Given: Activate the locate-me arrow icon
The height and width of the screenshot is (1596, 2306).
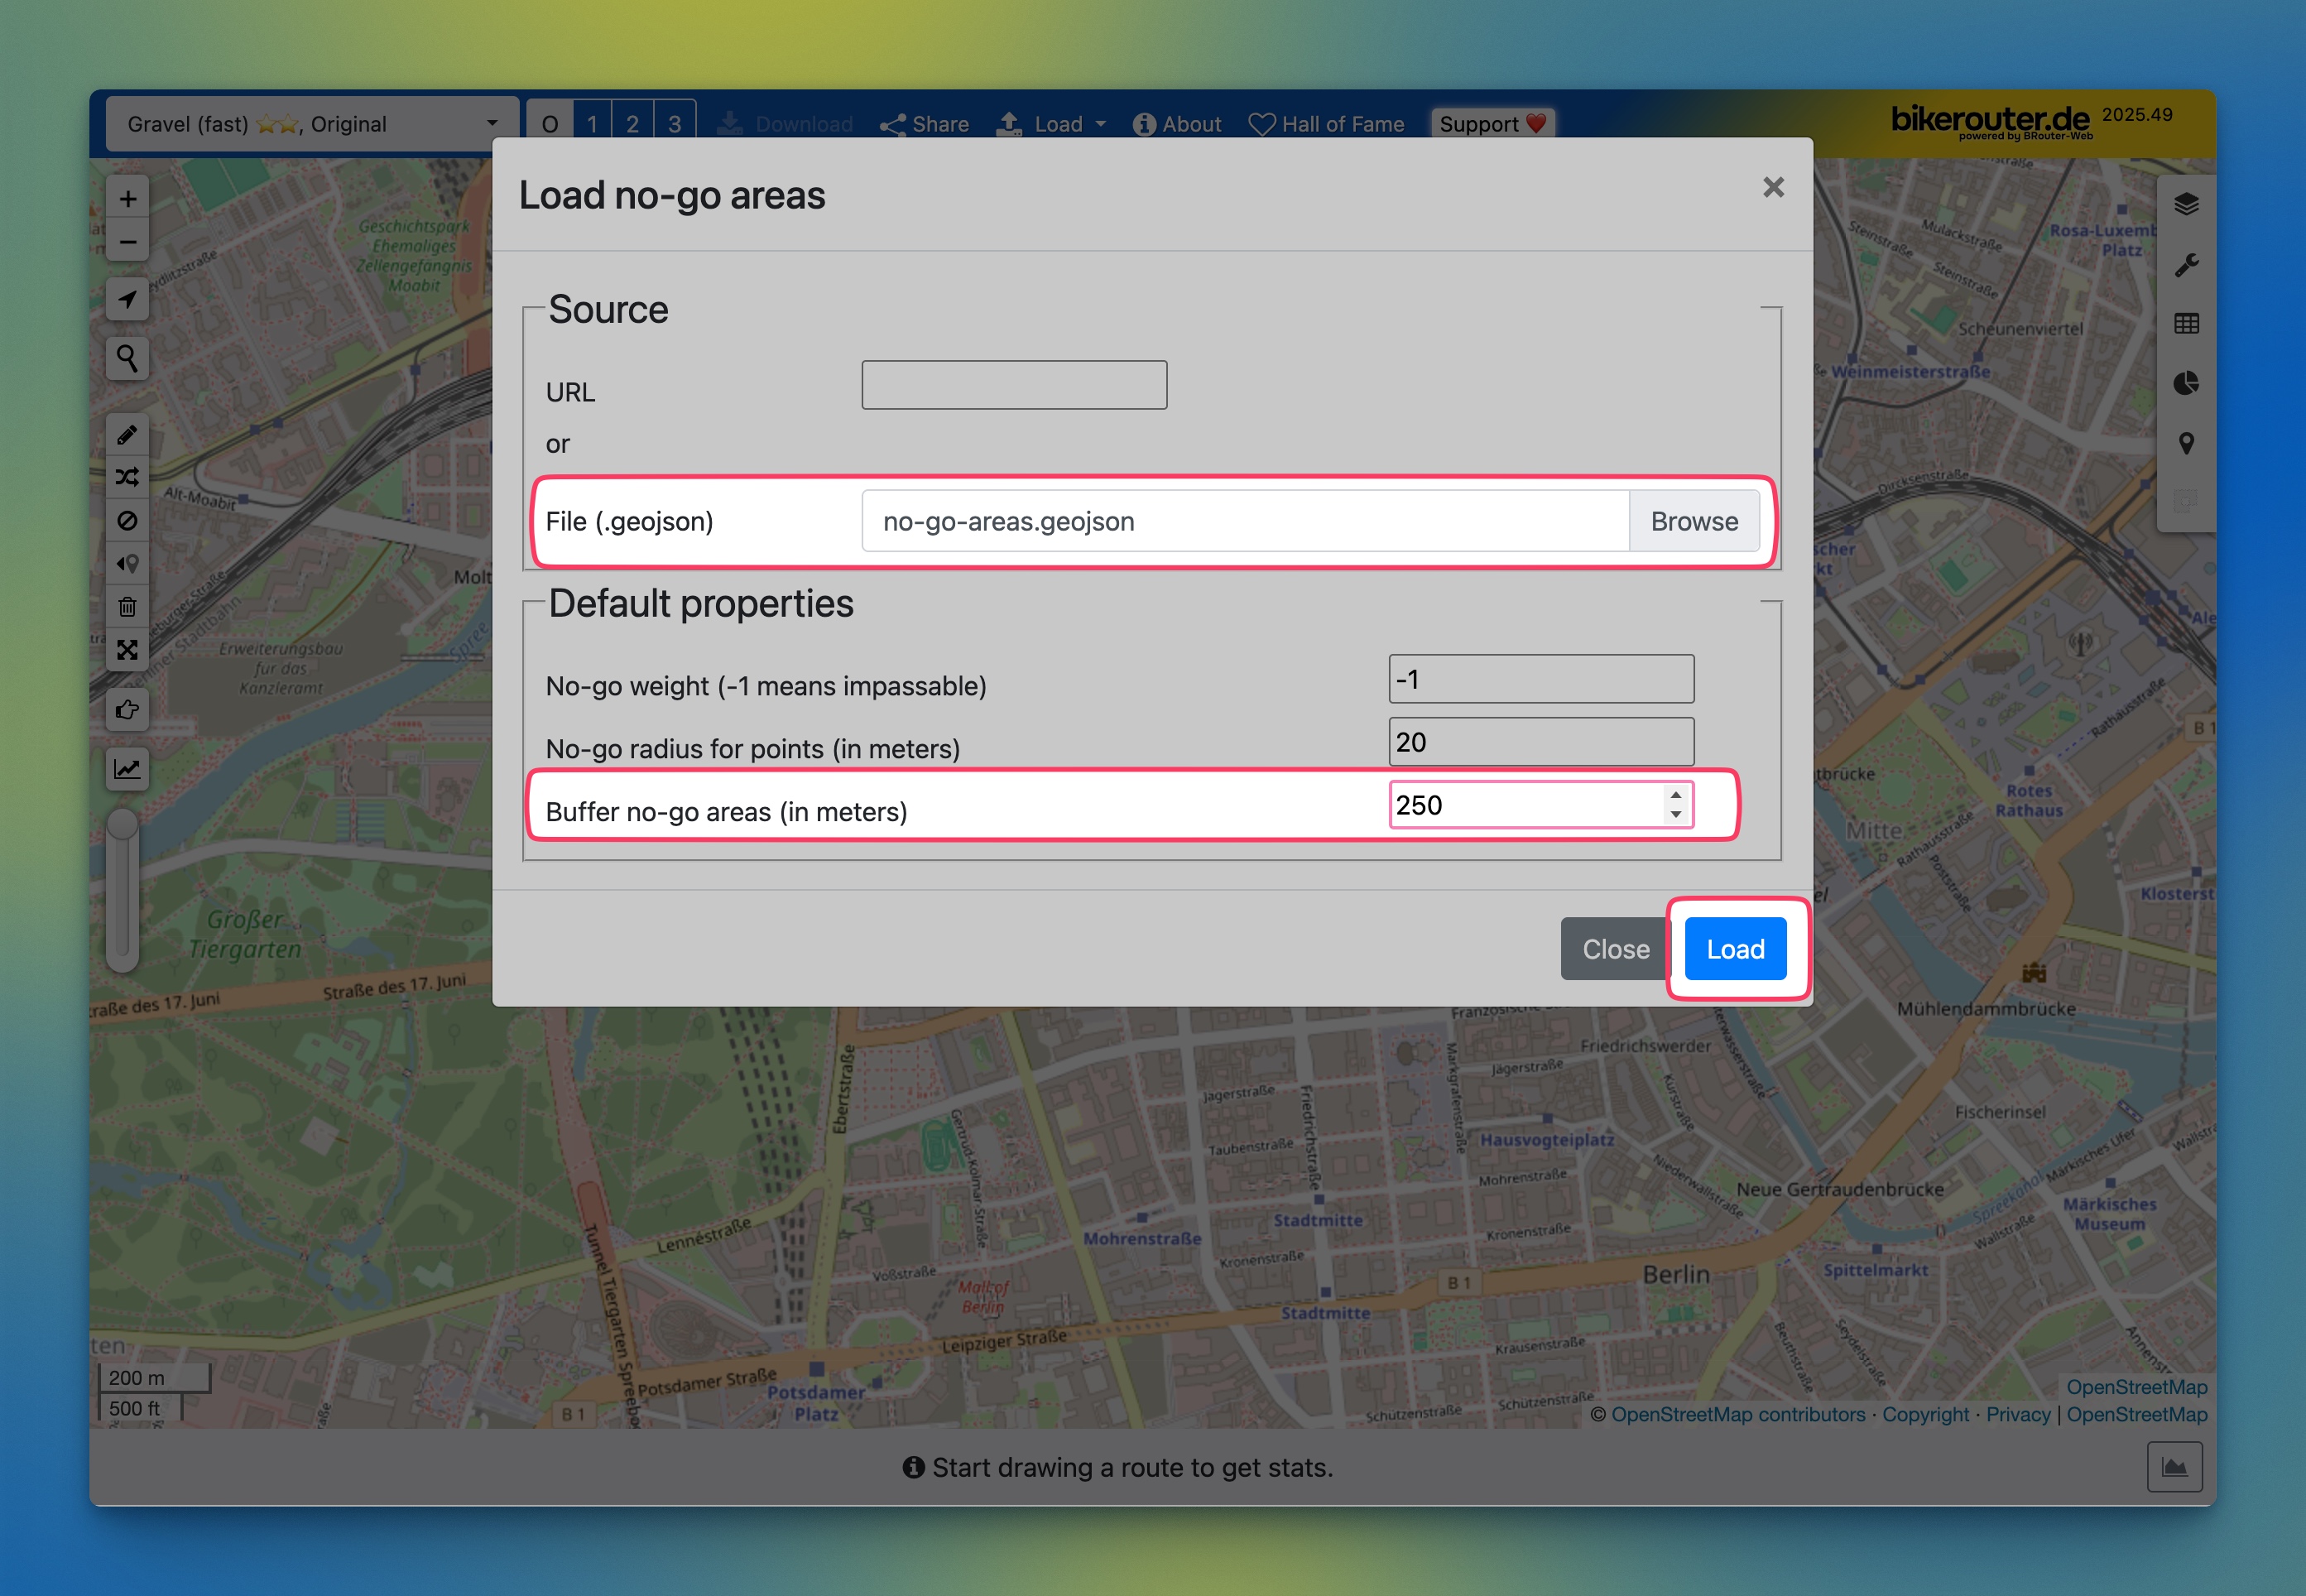Looking at the screenshot, I should point(127,299).
